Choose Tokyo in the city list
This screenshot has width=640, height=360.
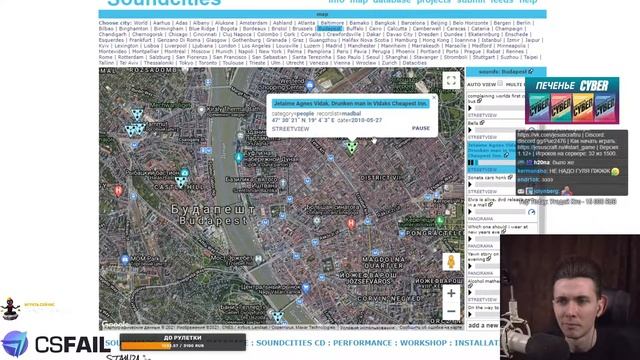click(x=186, y=63)
